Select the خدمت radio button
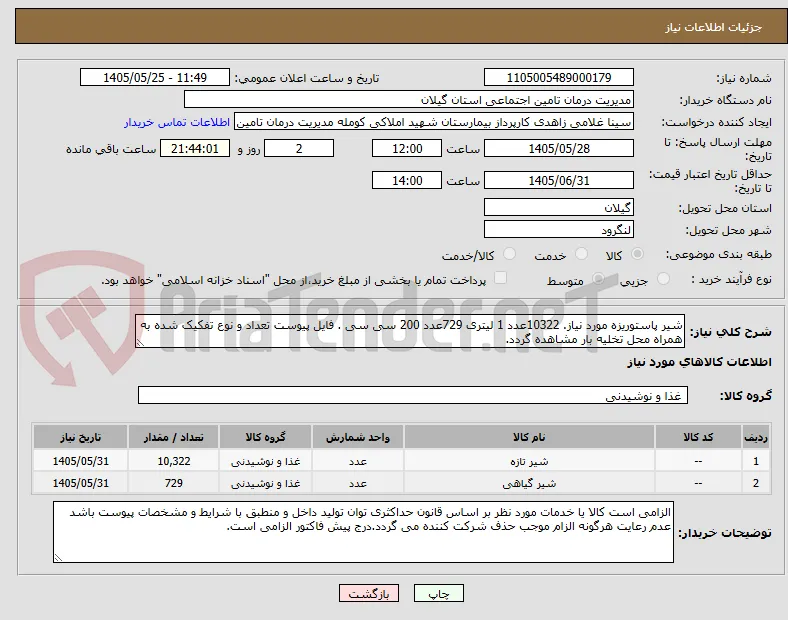Screen dimensions: 788x620 pyautogui.click(x=581, y=254)
